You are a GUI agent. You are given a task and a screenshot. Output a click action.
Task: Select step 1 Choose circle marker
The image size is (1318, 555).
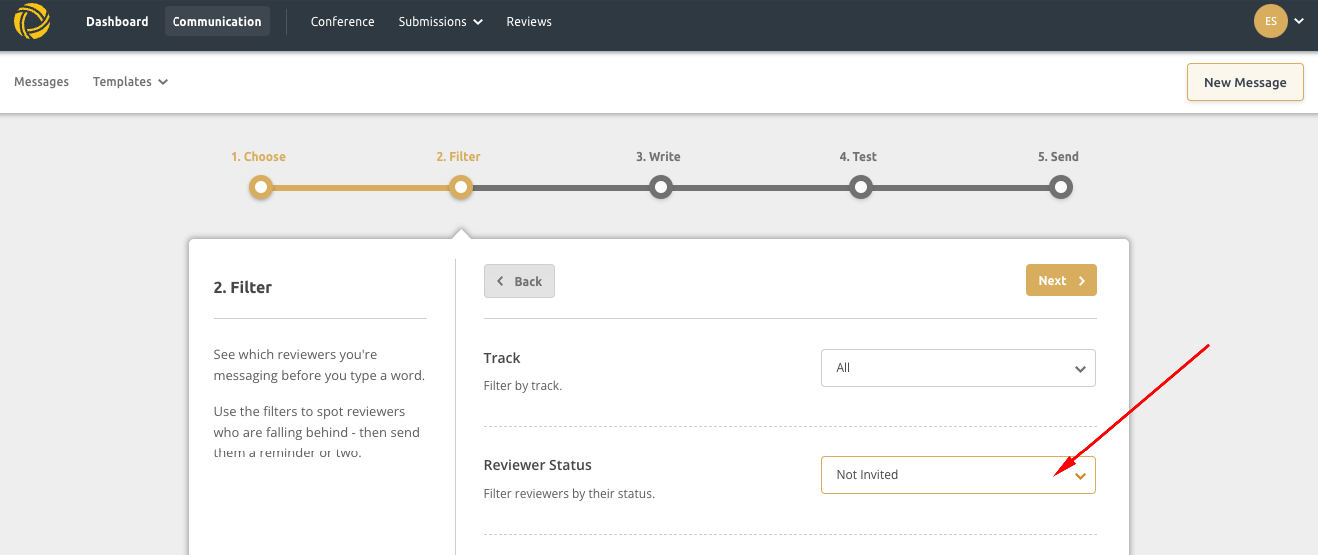coord(261,187)
